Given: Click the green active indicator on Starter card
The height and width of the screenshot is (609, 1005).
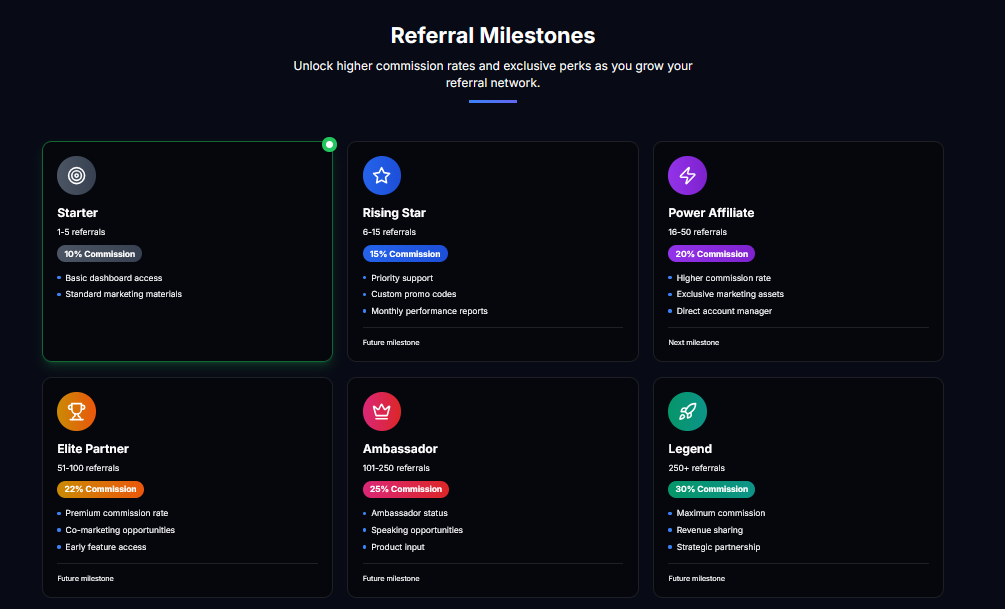Looking at the screenshot, I should [329, 145].
